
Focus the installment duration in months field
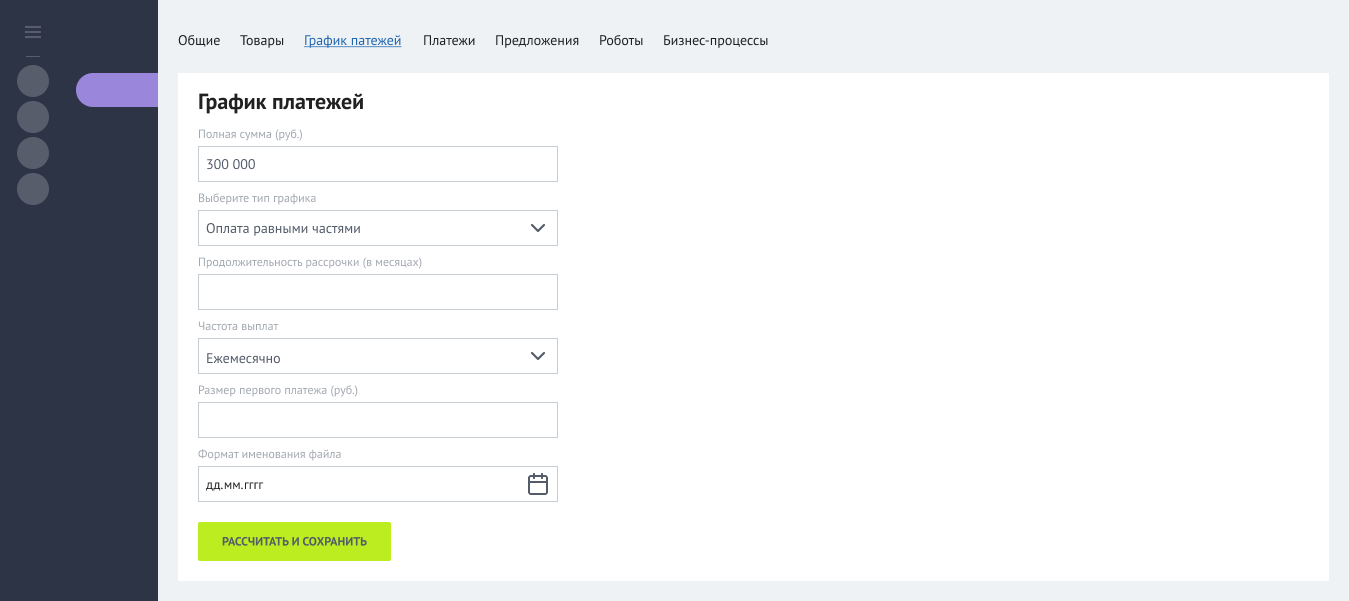[x=377, y=292]
